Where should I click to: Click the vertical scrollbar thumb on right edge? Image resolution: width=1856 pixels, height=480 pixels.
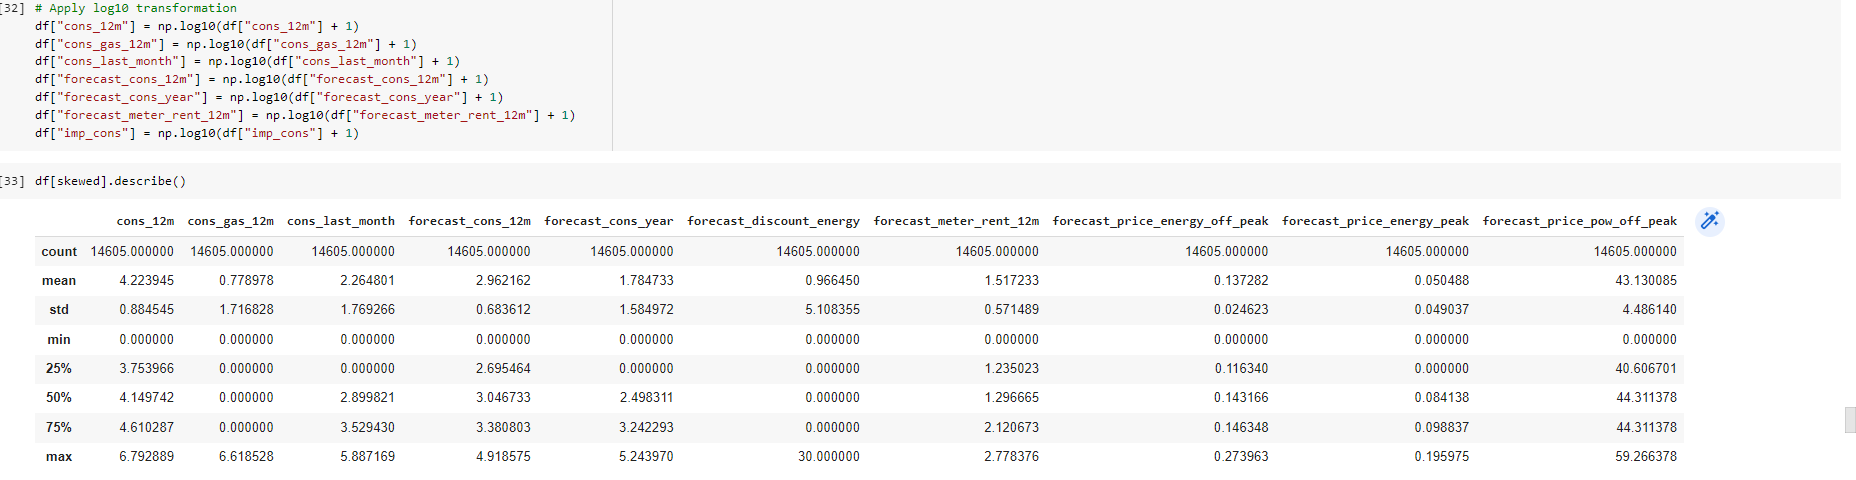coord(1849,420)
